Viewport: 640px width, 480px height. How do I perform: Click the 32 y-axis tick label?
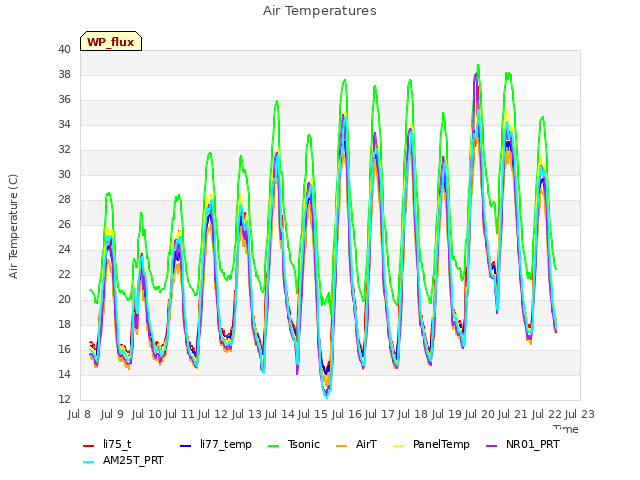click(x=64, y=149)
